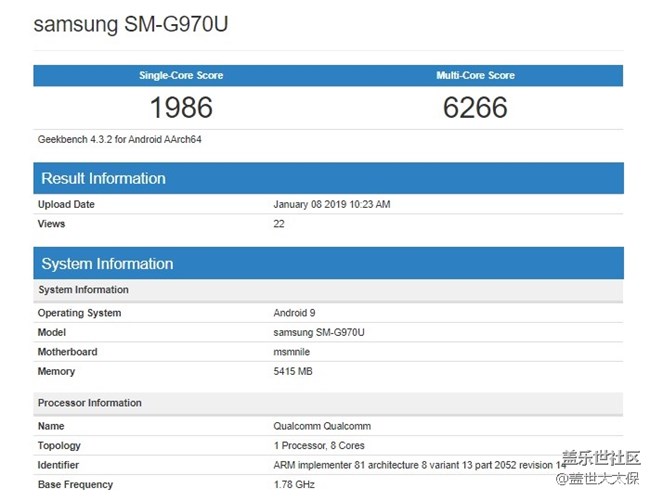
Task: Click the Identifier label
Action: [x=58, y=465]
